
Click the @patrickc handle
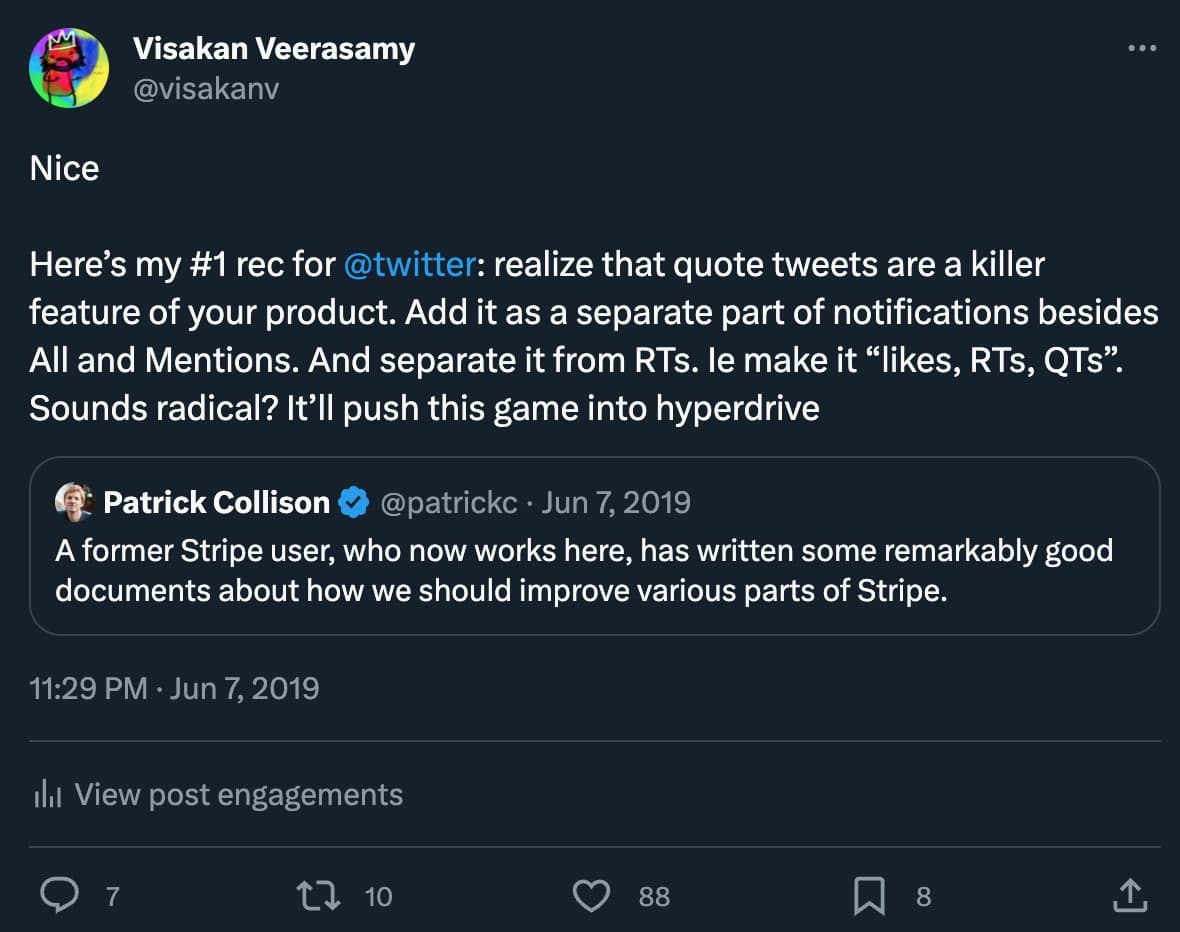pyautogui.click(x=449, y=502)
